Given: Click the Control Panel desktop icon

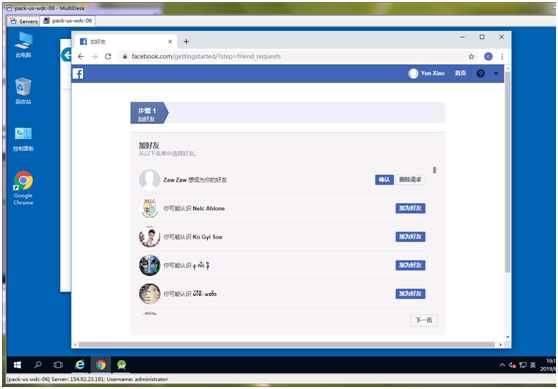Looking at the screenshot, I should coord(23,139).
